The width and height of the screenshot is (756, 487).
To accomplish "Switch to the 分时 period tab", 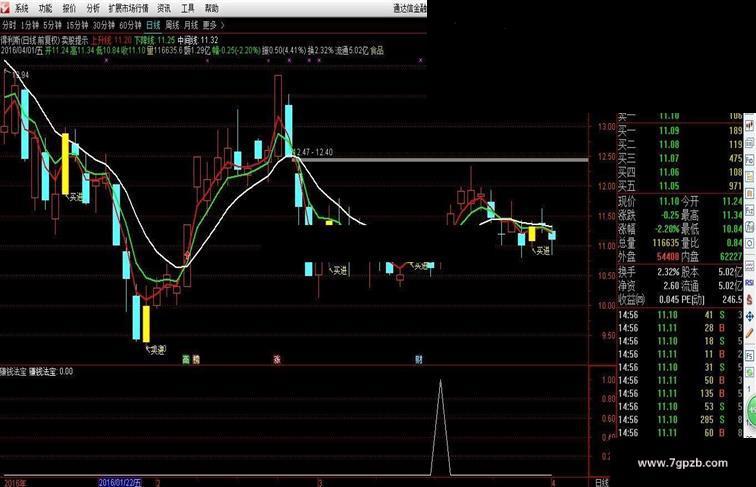I will 9,25.
